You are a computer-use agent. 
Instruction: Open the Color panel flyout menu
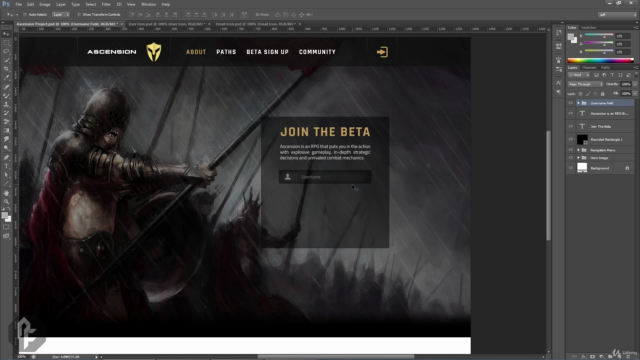(636, 27)
